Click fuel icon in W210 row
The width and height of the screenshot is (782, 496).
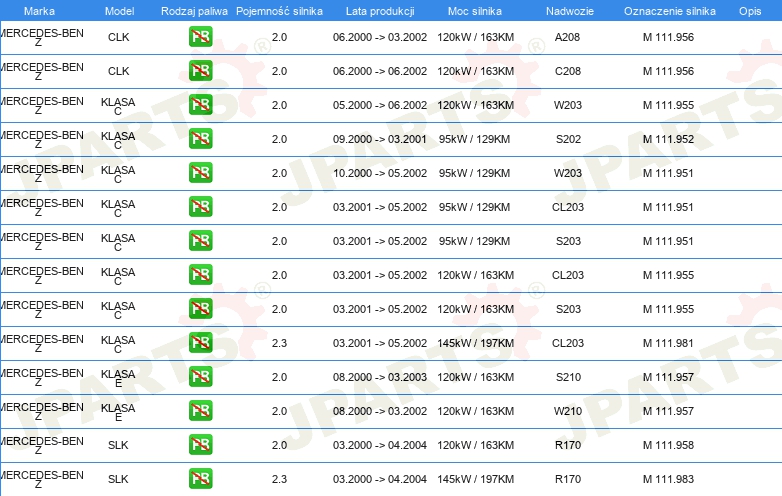pyautogui.click(x=200, y=411)
